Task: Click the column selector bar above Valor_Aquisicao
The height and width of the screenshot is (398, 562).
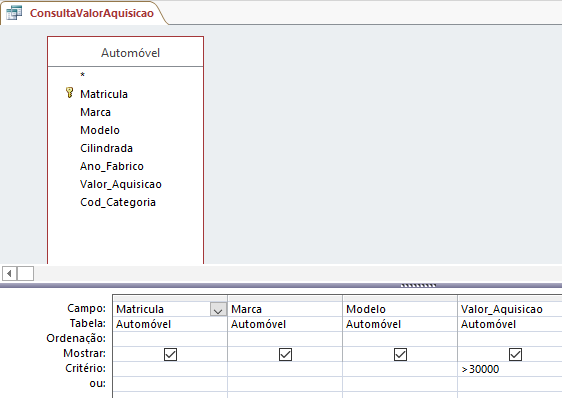Action: coord(510,298)
